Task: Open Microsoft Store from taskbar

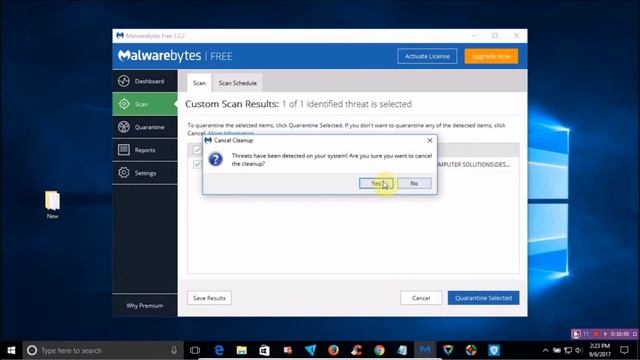Action: [264, 350]
